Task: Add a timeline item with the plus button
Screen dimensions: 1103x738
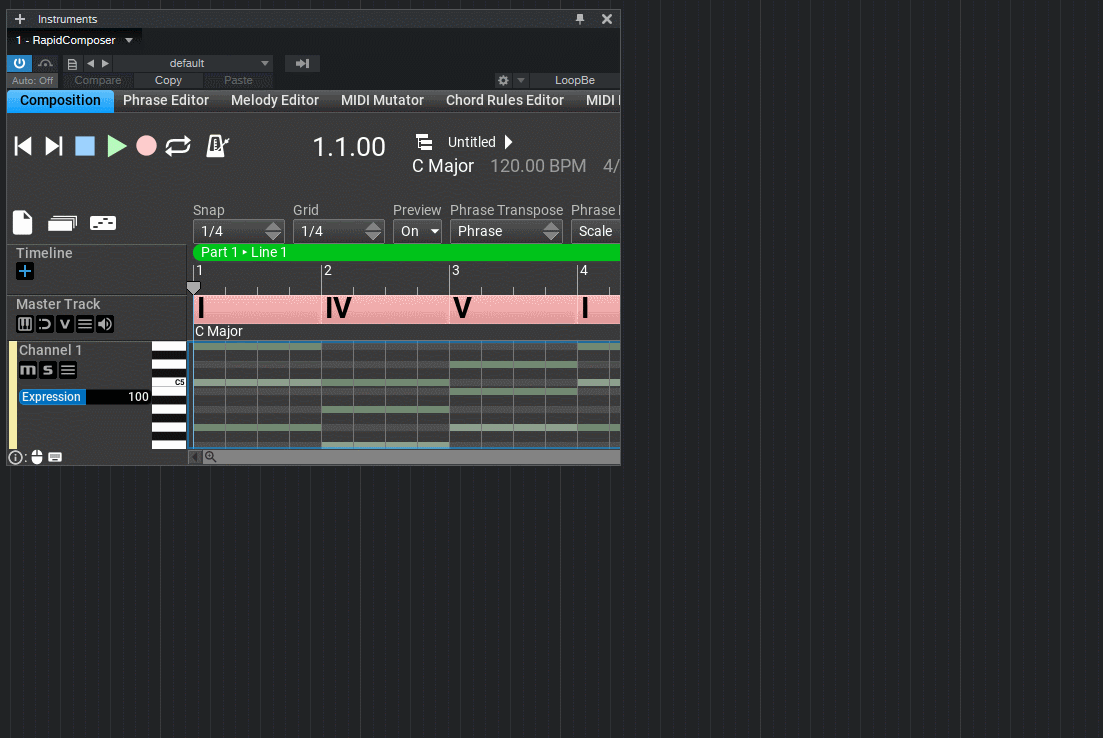Action: click(x=25, y=272)
